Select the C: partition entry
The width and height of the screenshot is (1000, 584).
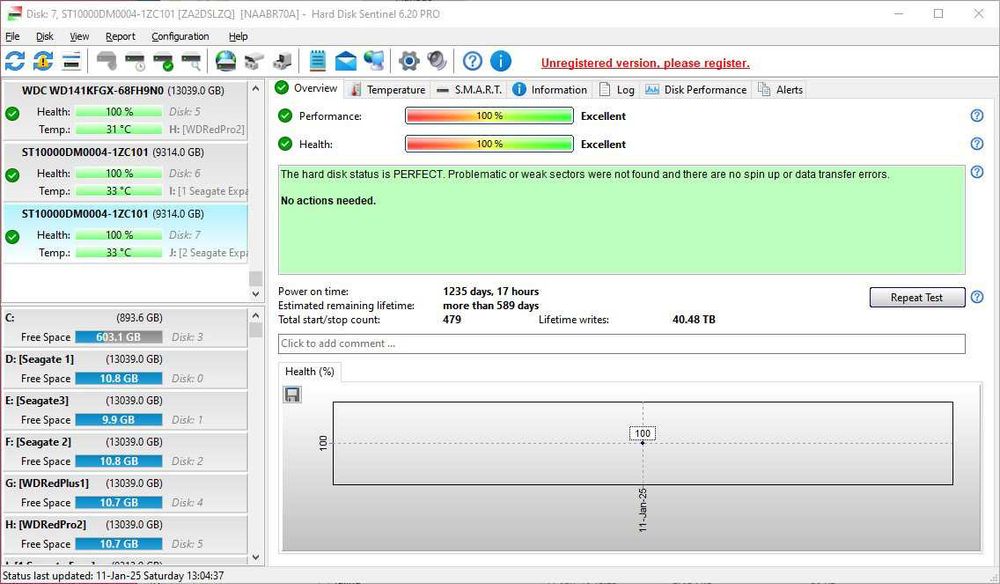pyautogui.click(x=125, y=328)
